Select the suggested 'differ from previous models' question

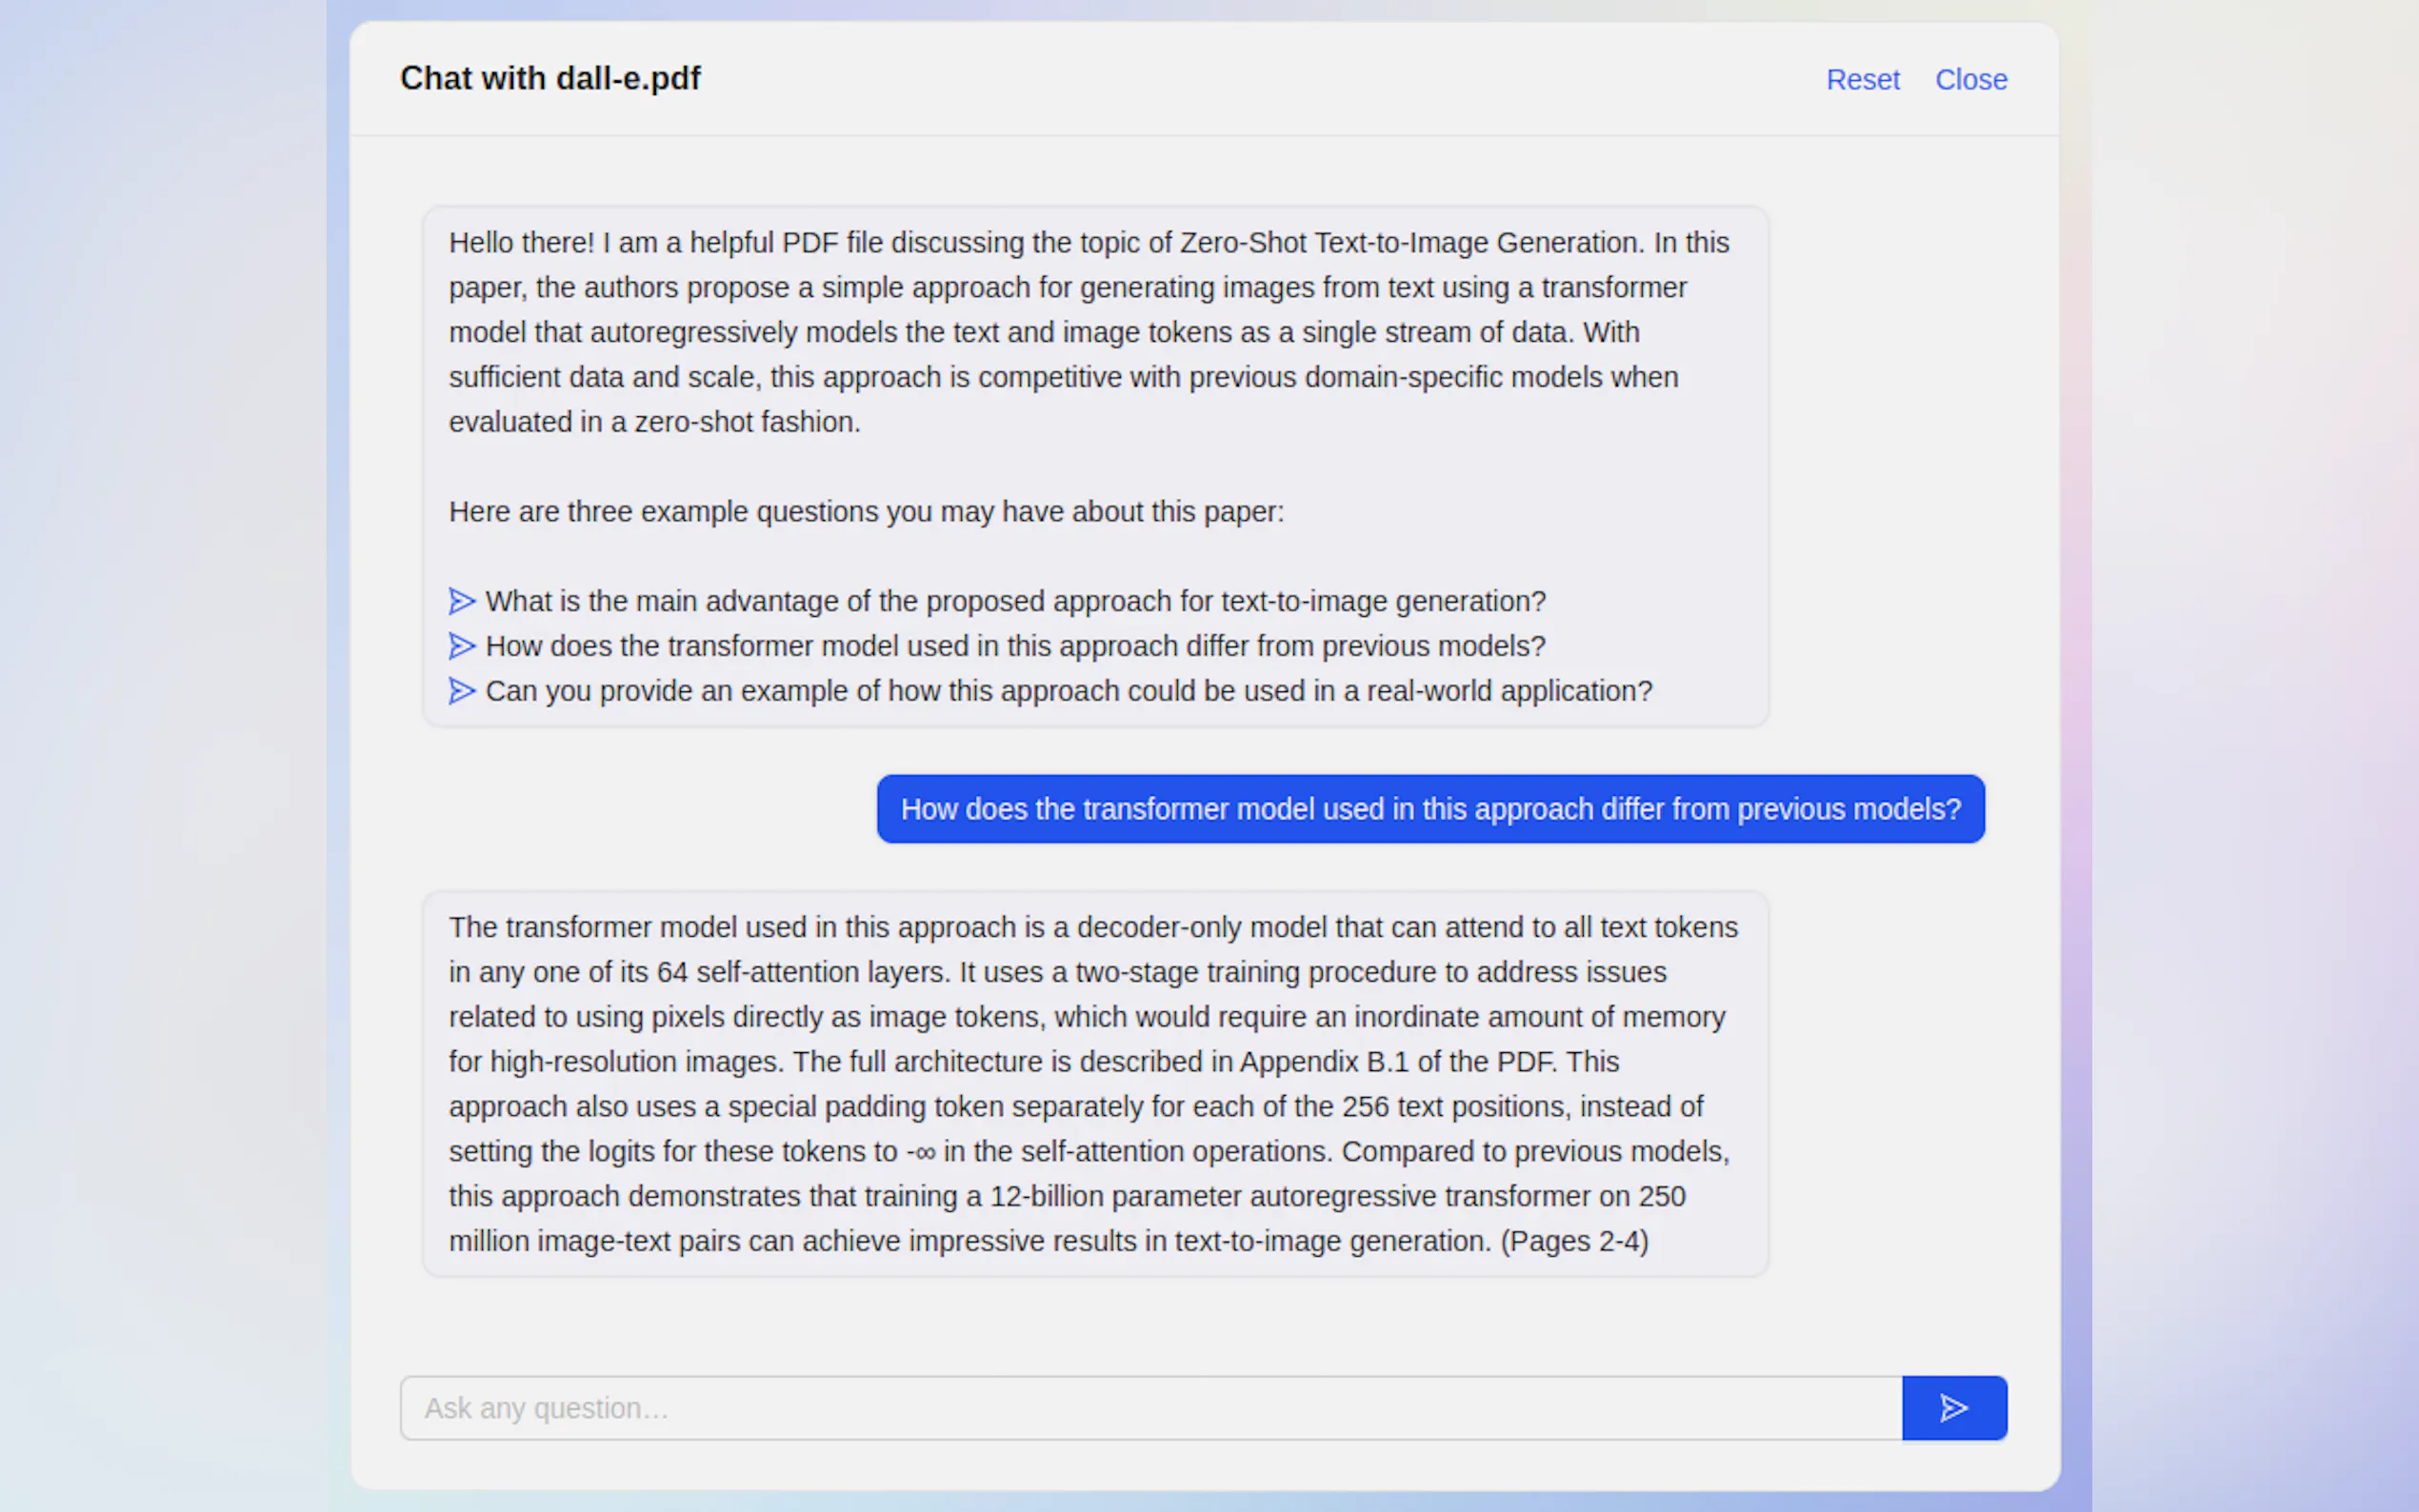[1015, 646]
